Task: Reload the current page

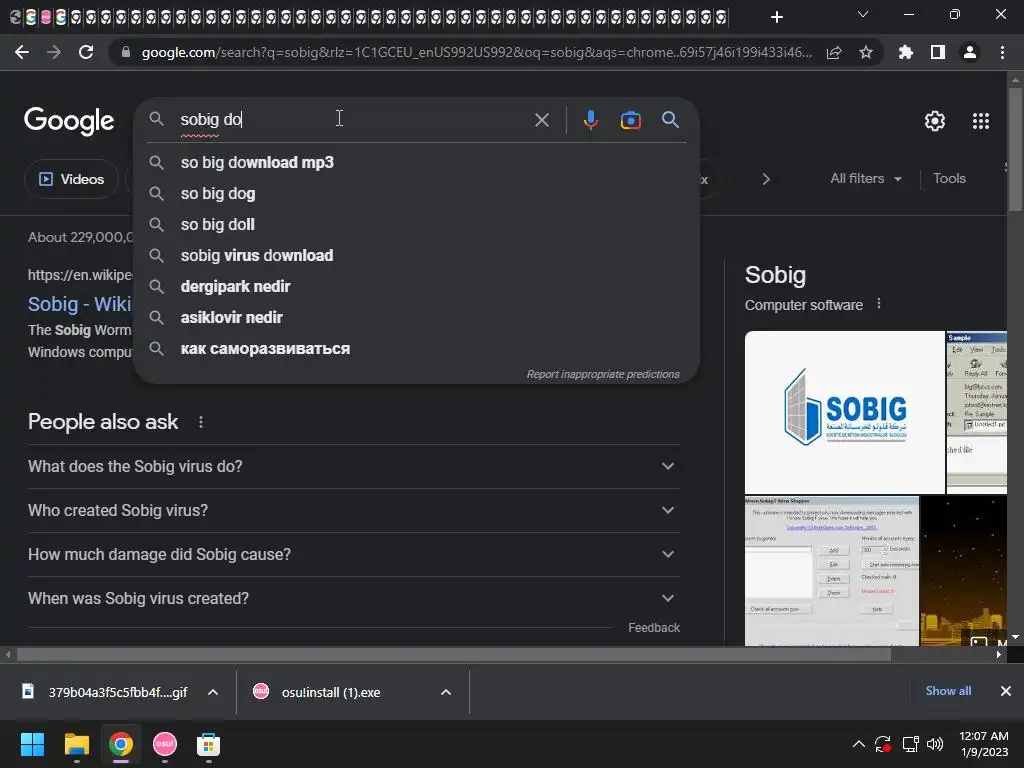Action: tap(86, 52)
